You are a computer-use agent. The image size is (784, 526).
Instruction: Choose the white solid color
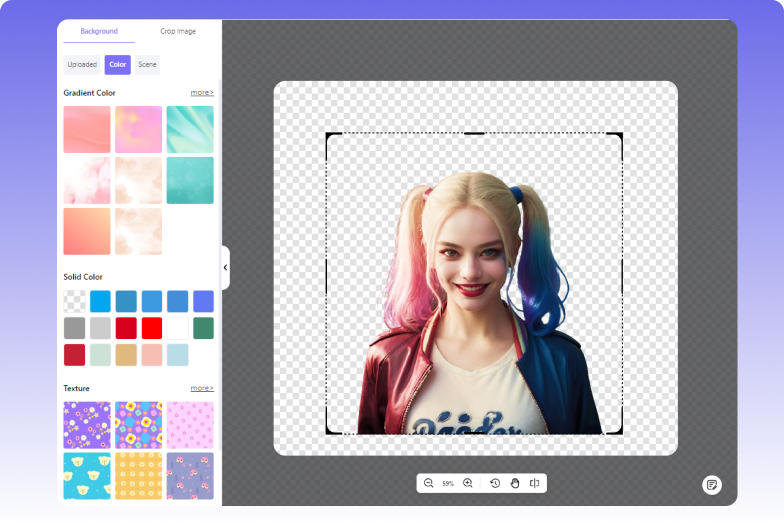tap(178, 328)
